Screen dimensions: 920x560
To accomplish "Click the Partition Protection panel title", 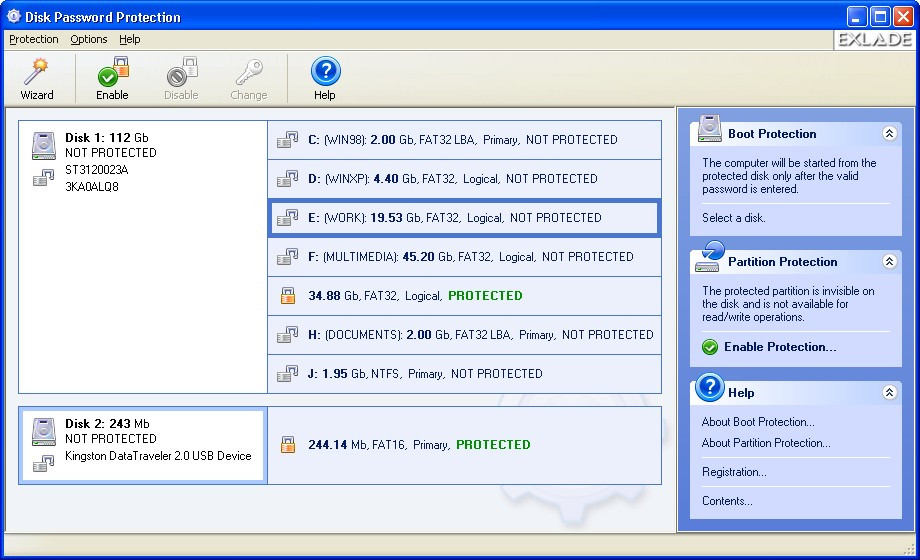I will click(783, 262).
